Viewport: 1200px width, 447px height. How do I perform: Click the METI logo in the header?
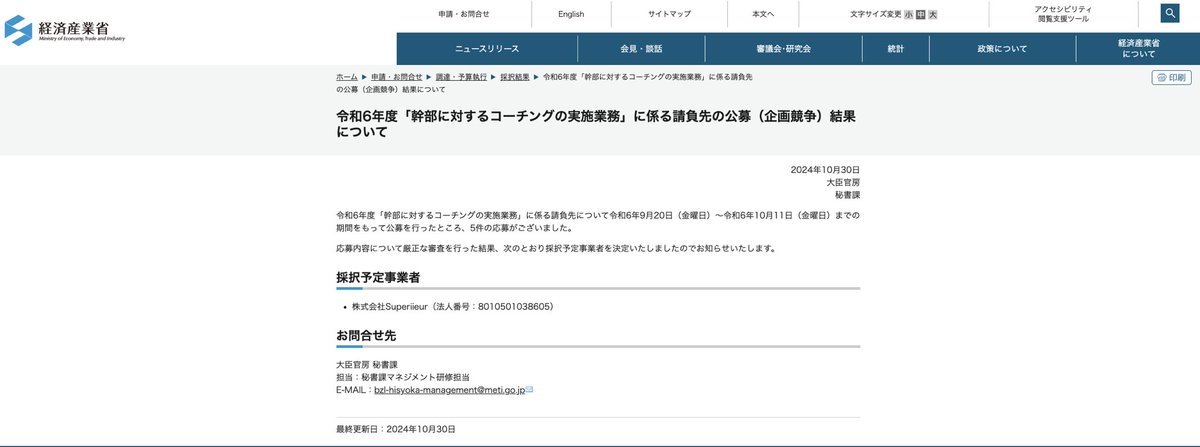coord(65,28)
